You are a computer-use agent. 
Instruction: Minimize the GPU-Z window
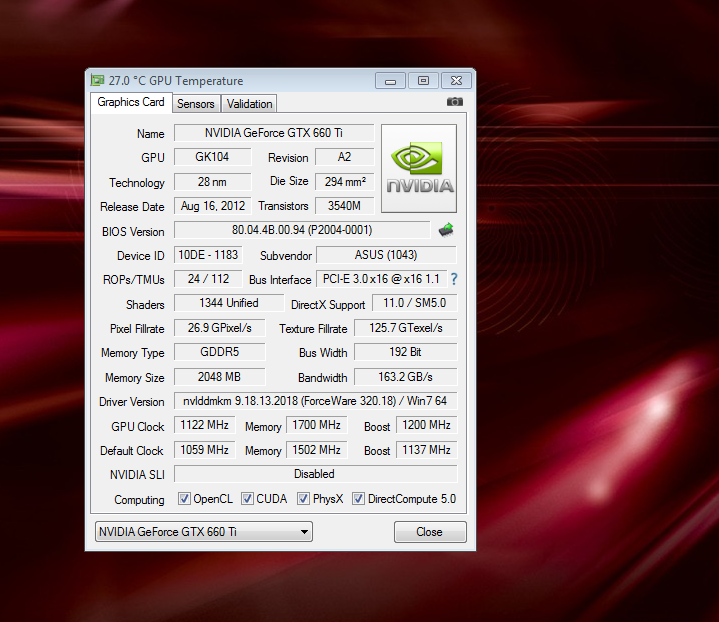click(x=390, y=81)
